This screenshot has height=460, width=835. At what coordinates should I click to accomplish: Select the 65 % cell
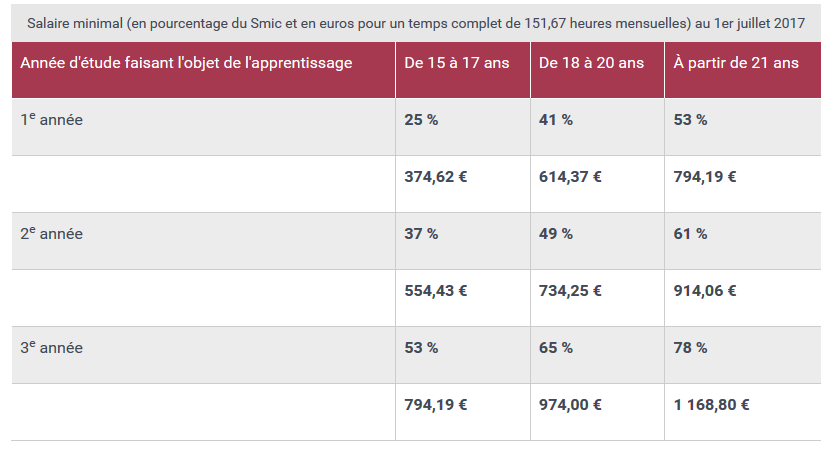556,348
